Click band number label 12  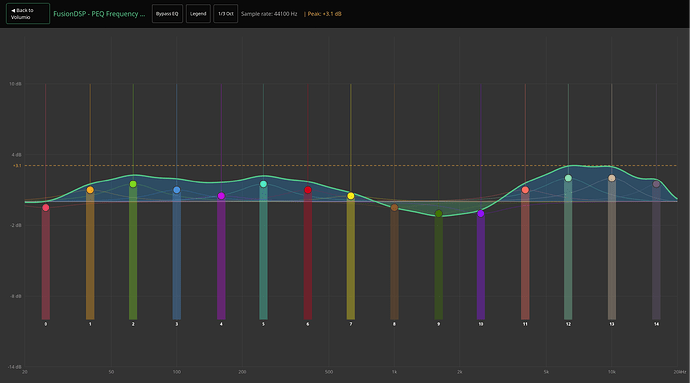coord(569,324)
